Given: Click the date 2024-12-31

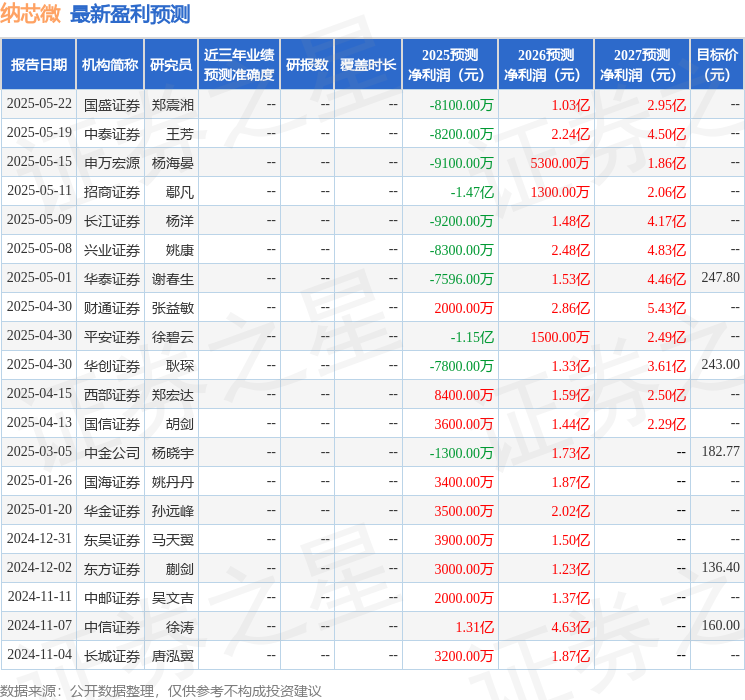Looking at the screenshot, I should (x=39, y=538).
